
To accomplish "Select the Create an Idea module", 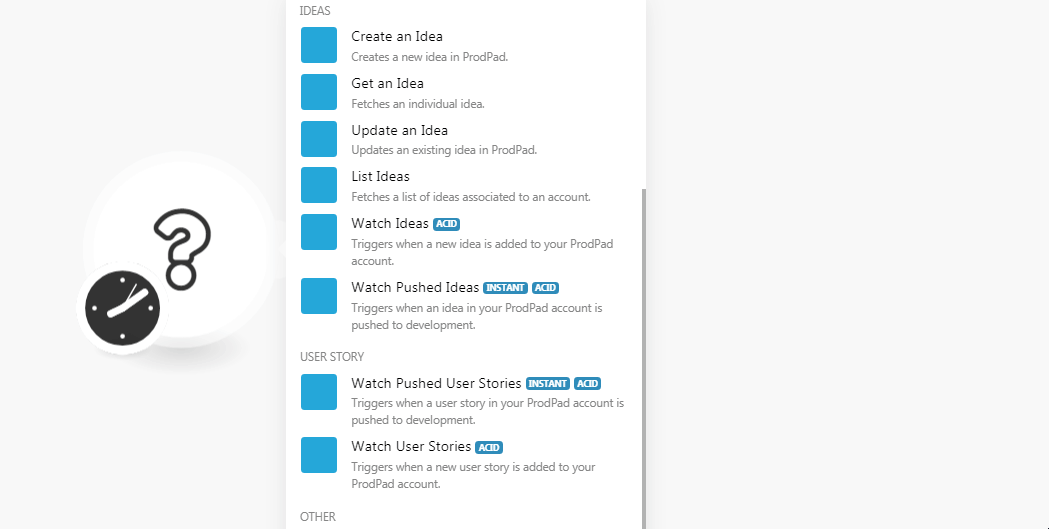I will [396, 37].
